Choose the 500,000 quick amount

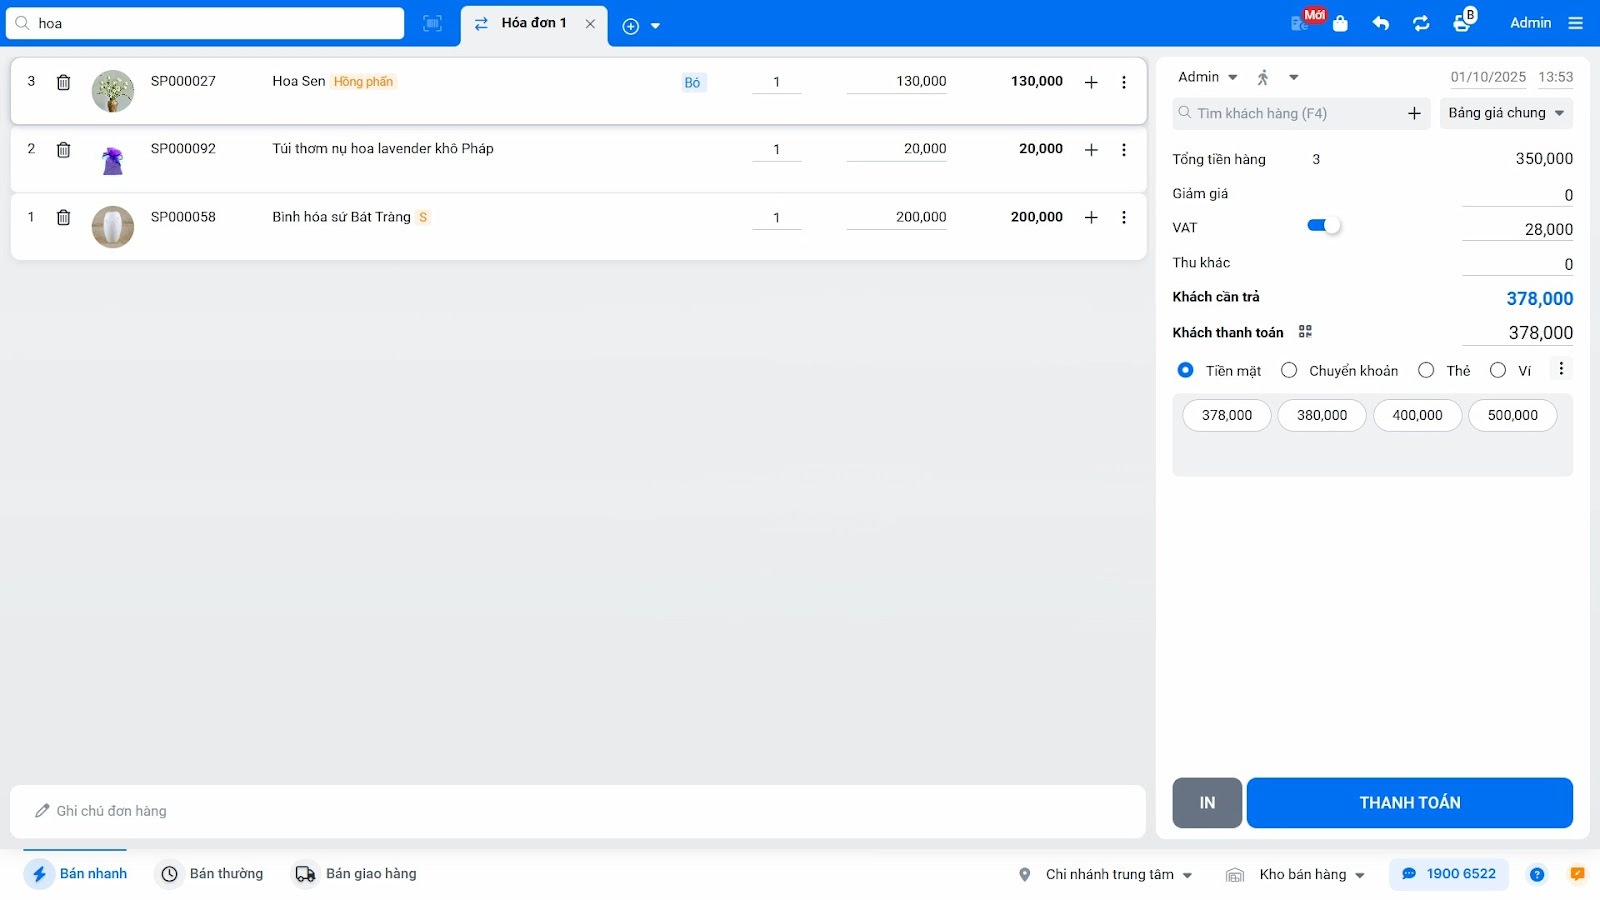[x=1513, y=415]
